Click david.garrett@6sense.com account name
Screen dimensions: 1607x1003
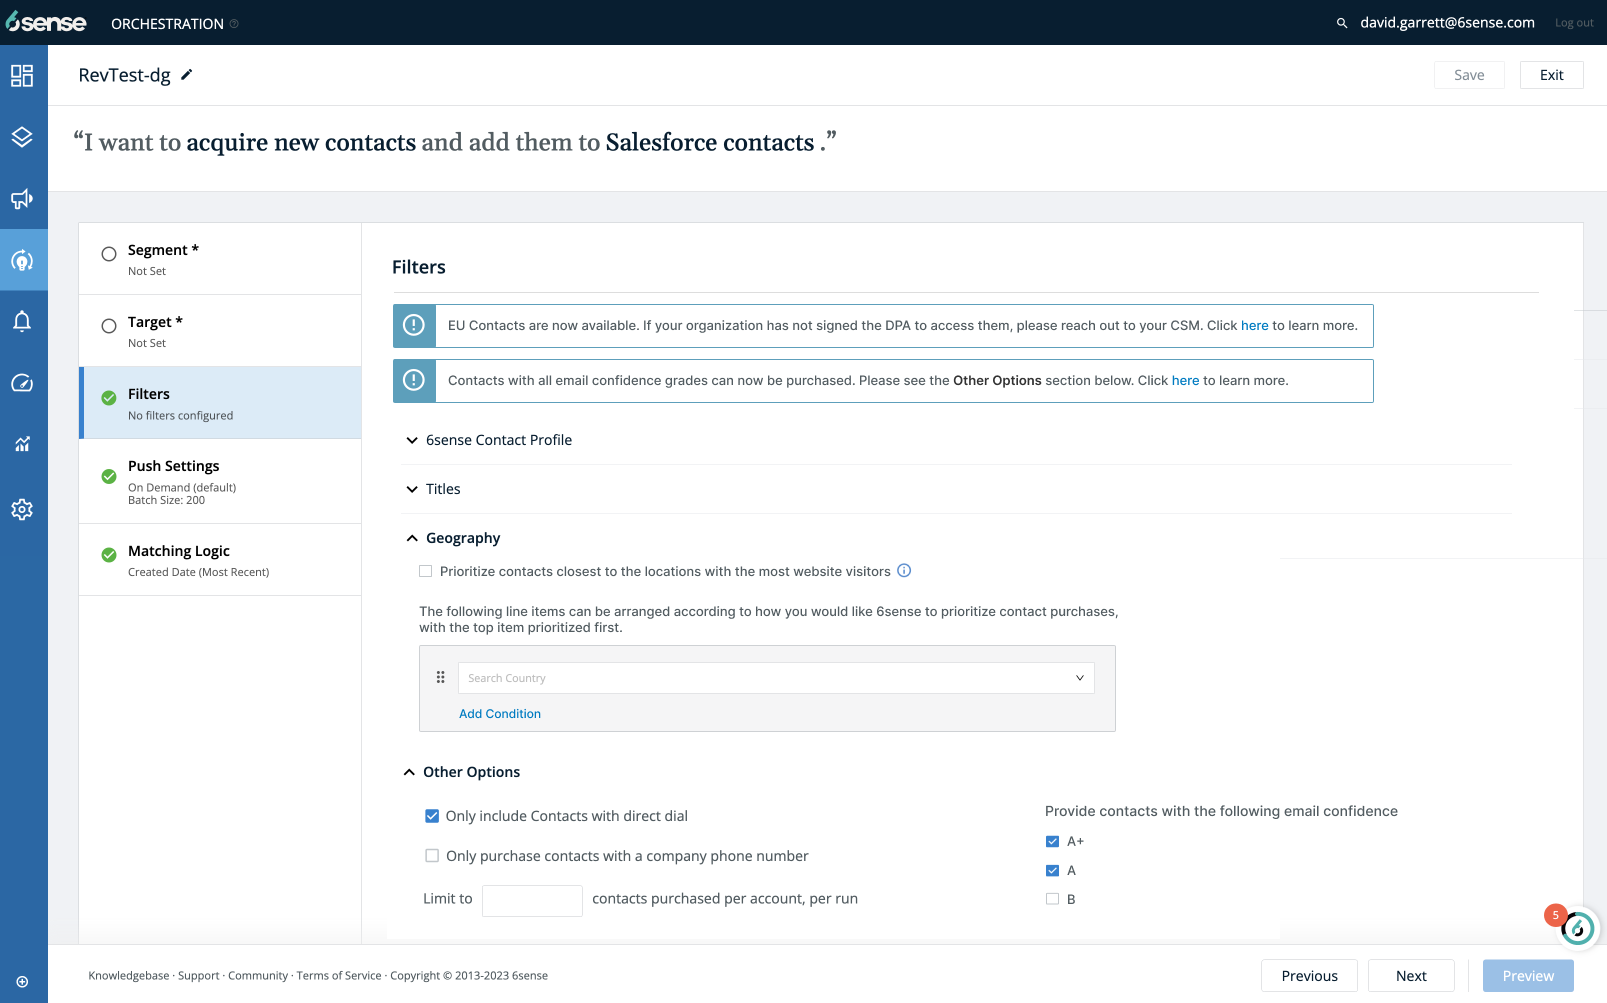1447,23
